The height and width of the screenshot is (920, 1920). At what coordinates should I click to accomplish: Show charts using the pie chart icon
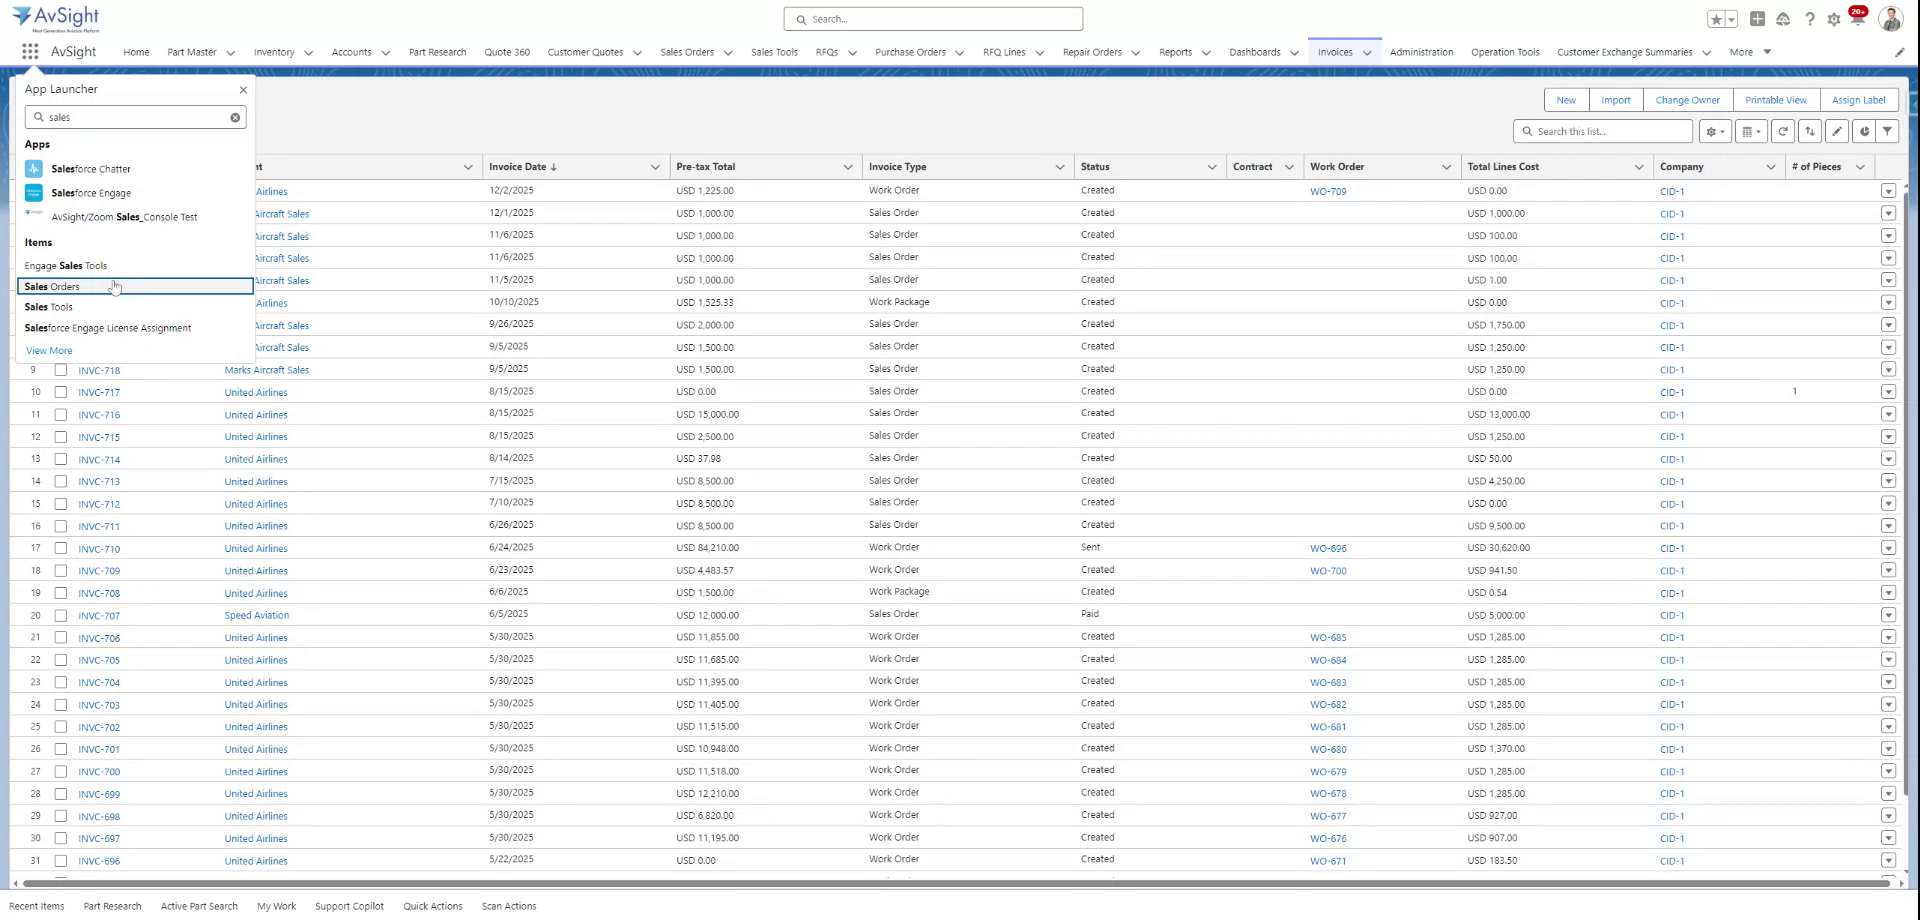point(1862,131)
